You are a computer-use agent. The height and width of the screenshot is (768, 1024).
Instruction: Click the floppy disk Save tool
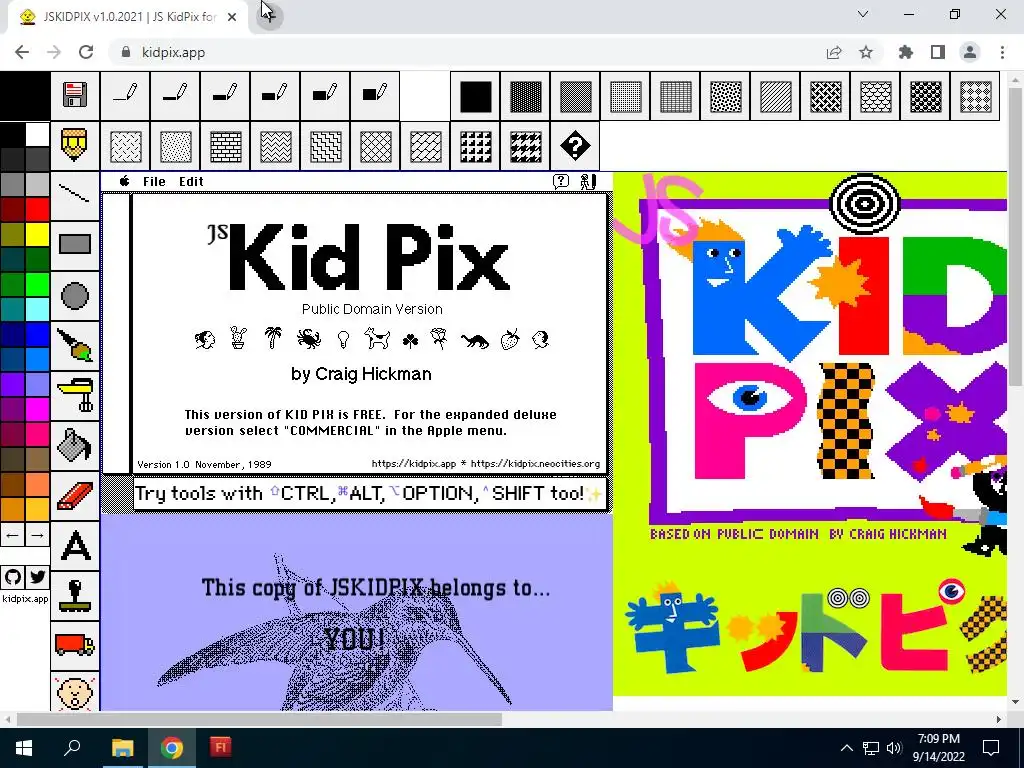tap(75, 95)
